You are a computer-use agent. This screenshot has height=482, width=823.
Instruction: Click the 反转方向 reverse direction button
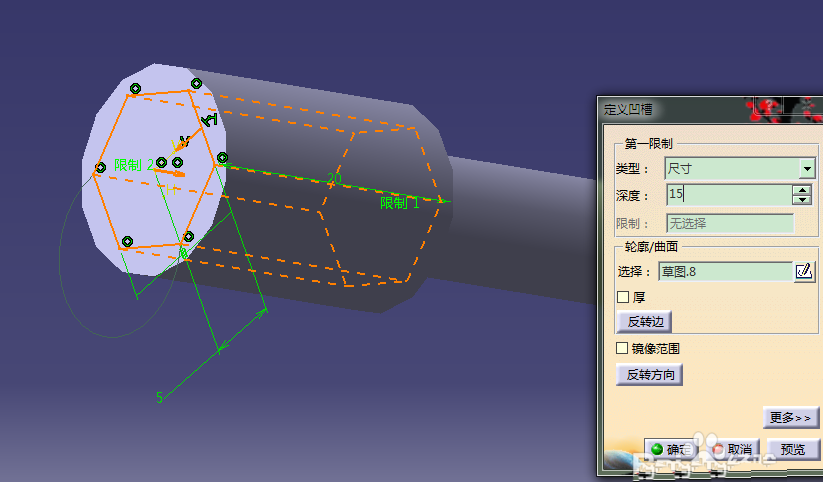[650, 374]
